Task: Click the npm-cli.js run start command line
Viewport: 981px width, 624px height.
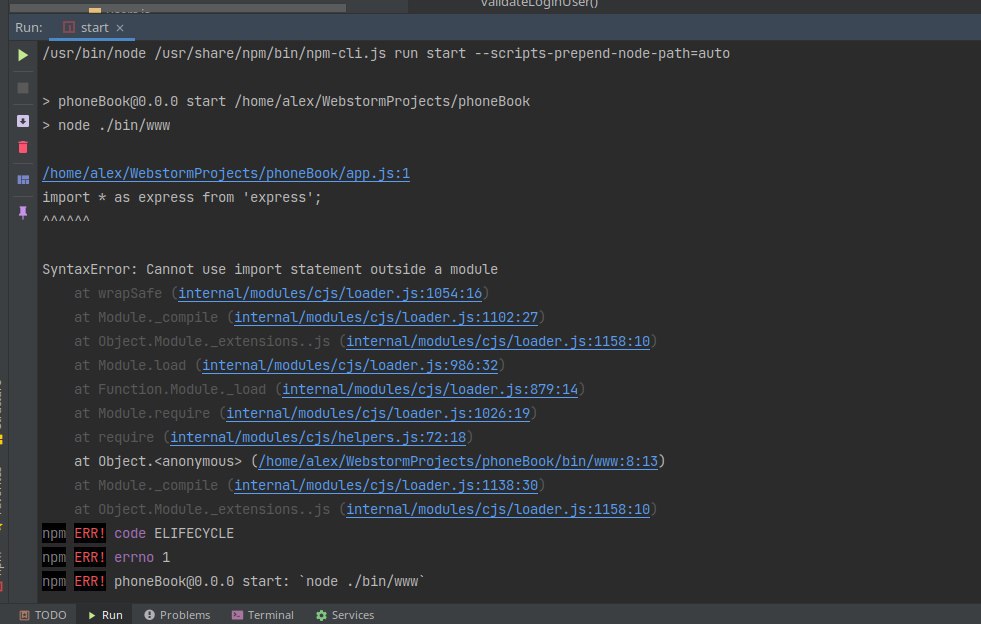Action: [385, 54]
